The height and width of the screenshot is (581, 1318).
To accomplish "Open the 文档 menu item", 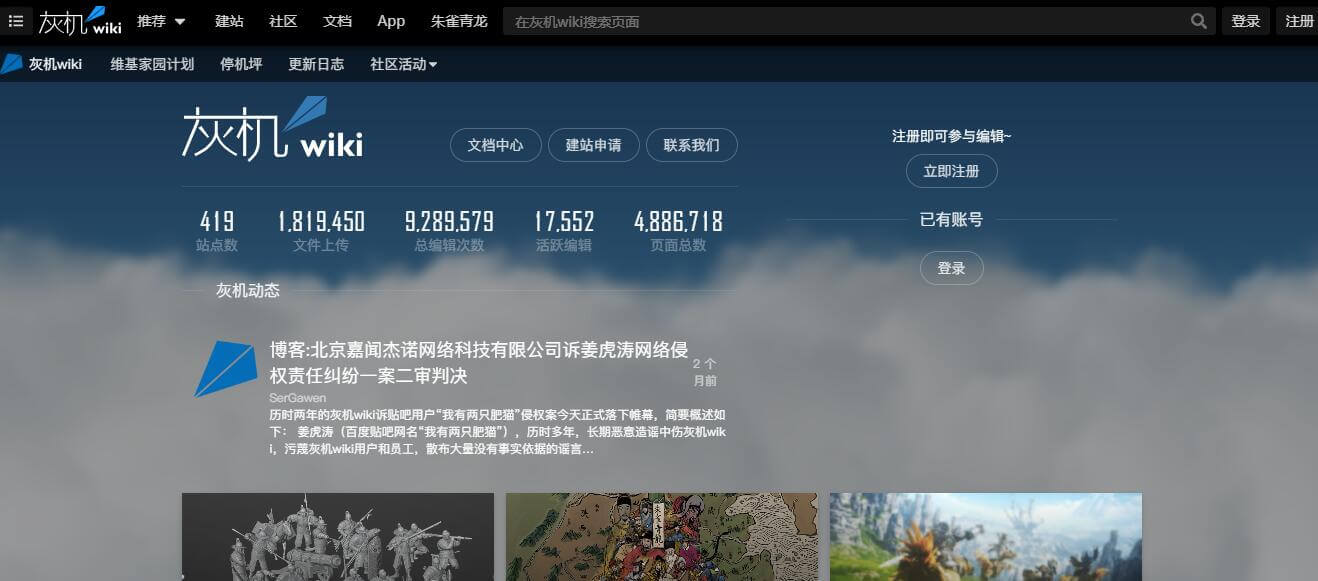I will pos(337,20).
